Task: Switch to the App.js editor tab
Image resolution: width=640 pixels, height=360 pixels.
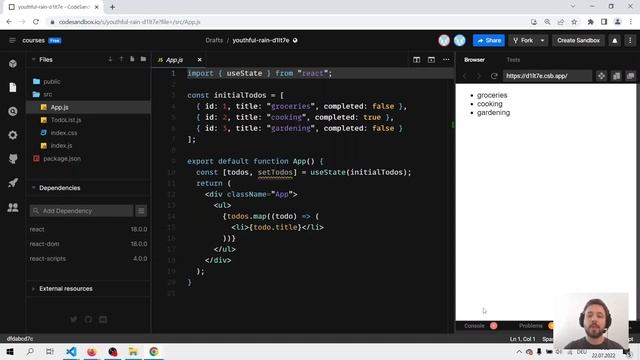Action: coord(174,60)
